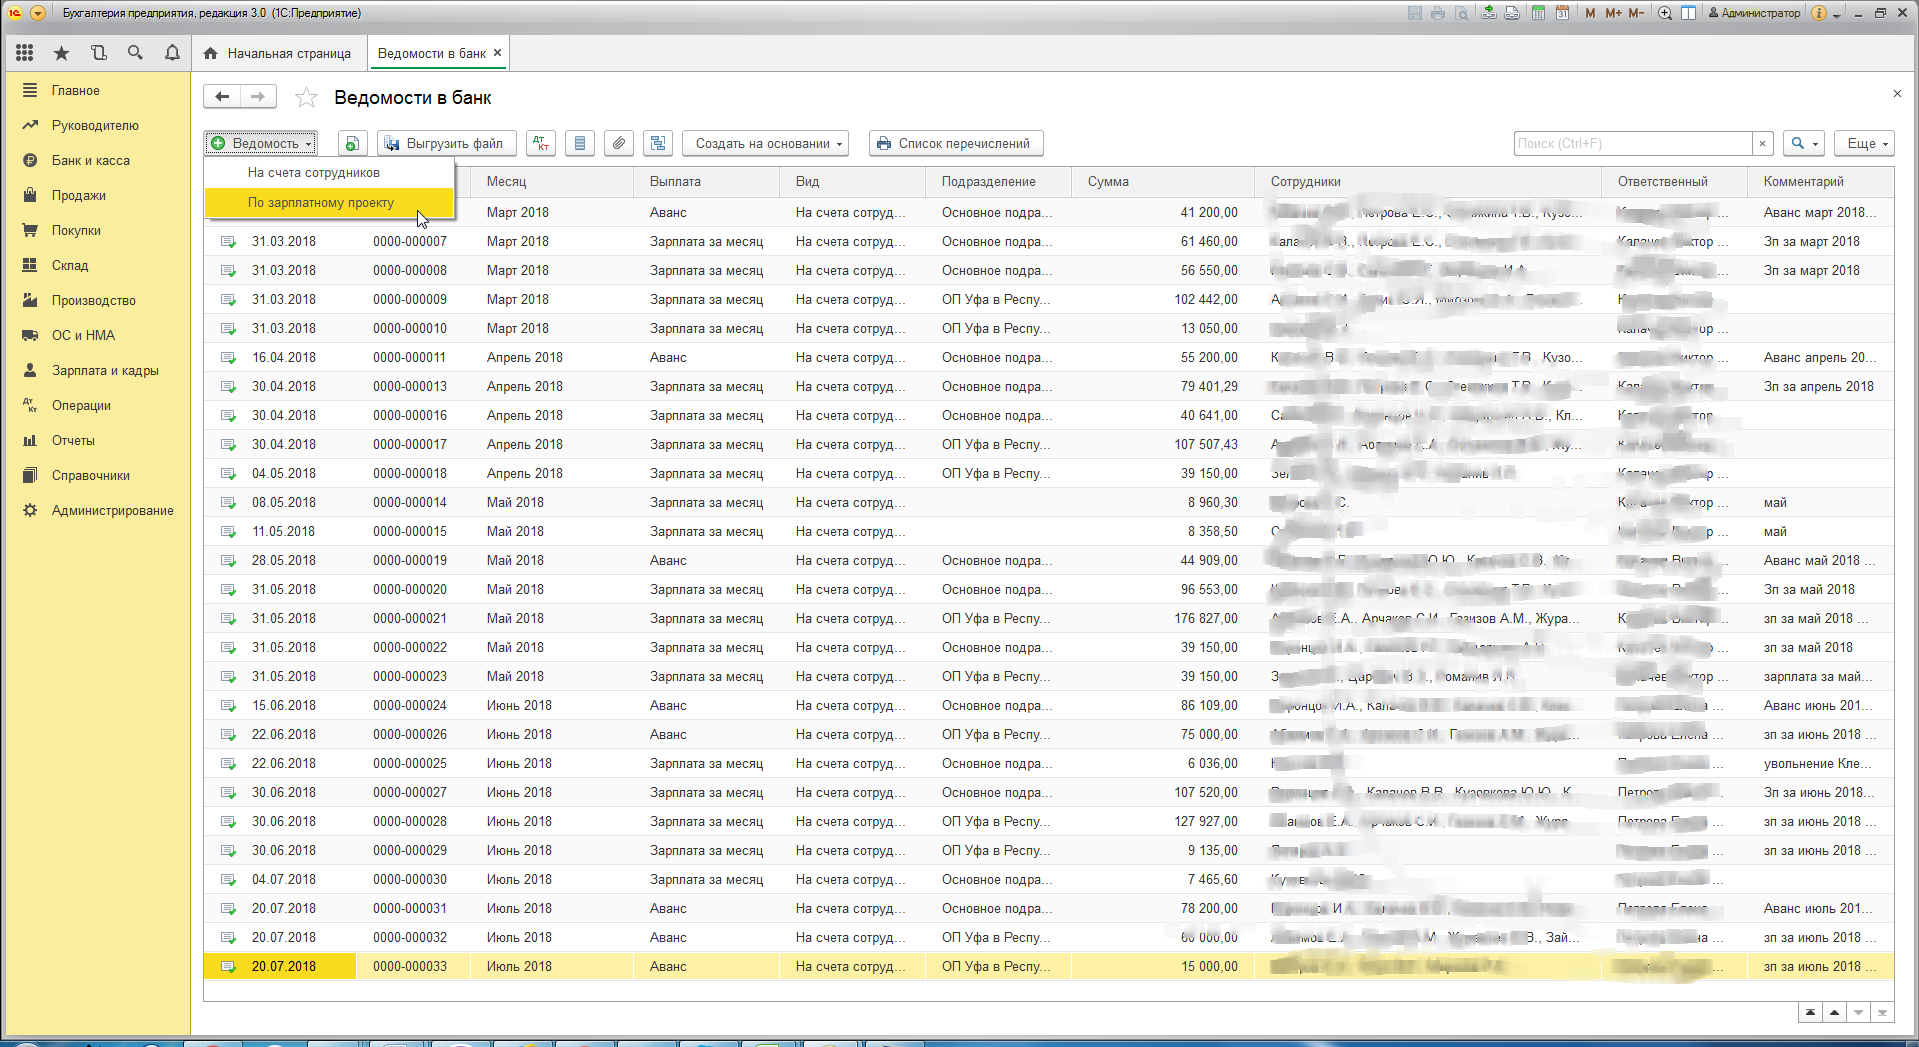Click get-link icon in title bar
The image size is (1919, 1047).
(x=1490, y=13)
